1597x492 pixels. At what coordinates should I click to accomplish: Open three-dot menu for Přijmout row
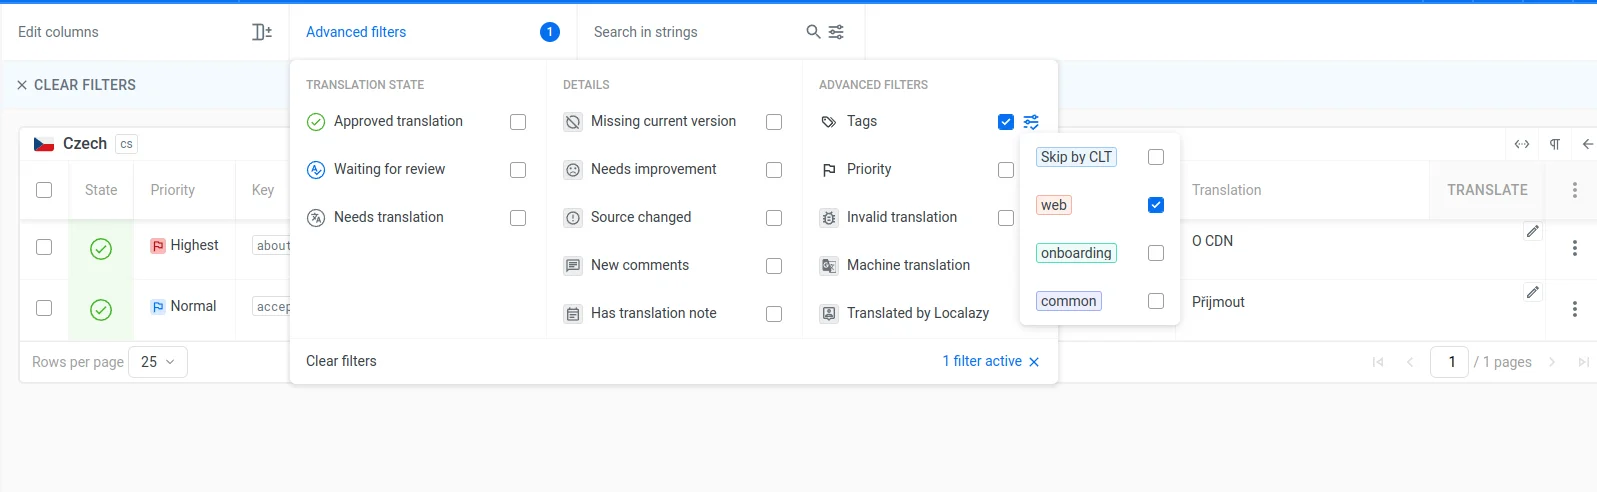pyautogui.click(x=1574, y=309)
